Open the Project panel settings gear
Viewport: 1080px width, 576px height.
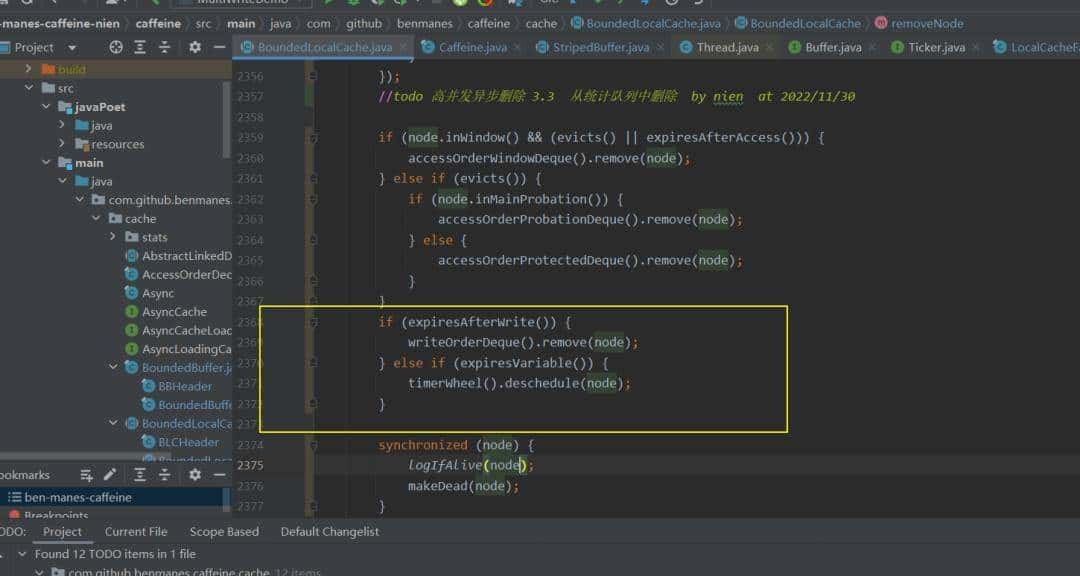pyautogui.click(x=195, y=47)
